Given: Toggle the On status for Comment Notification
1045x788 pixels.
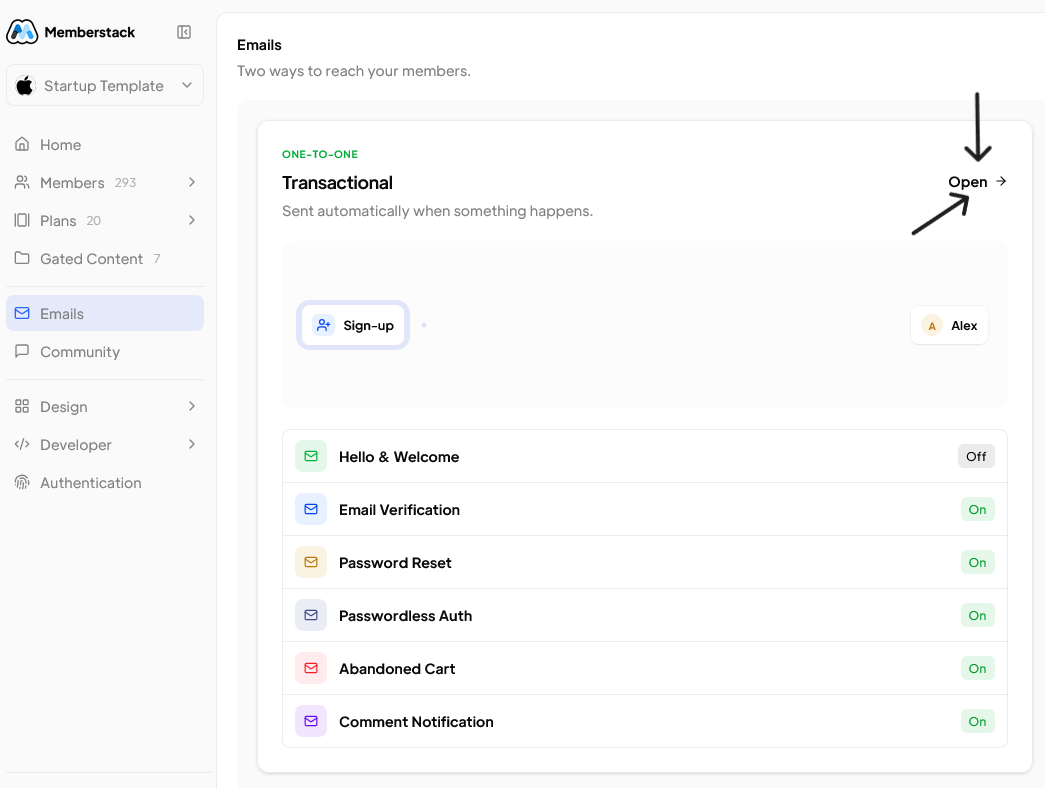Looking at the screenshot, I should 978,721.
